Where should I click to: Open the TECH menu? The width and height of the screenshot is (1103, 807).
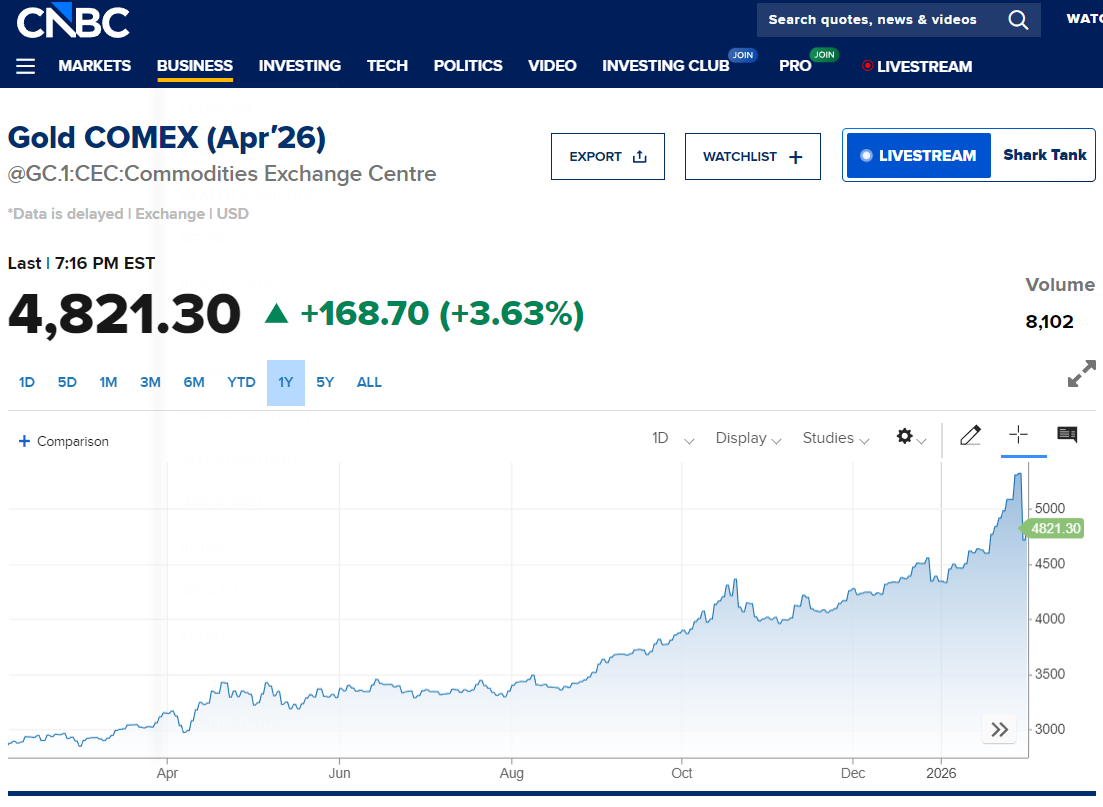point(387,66)
